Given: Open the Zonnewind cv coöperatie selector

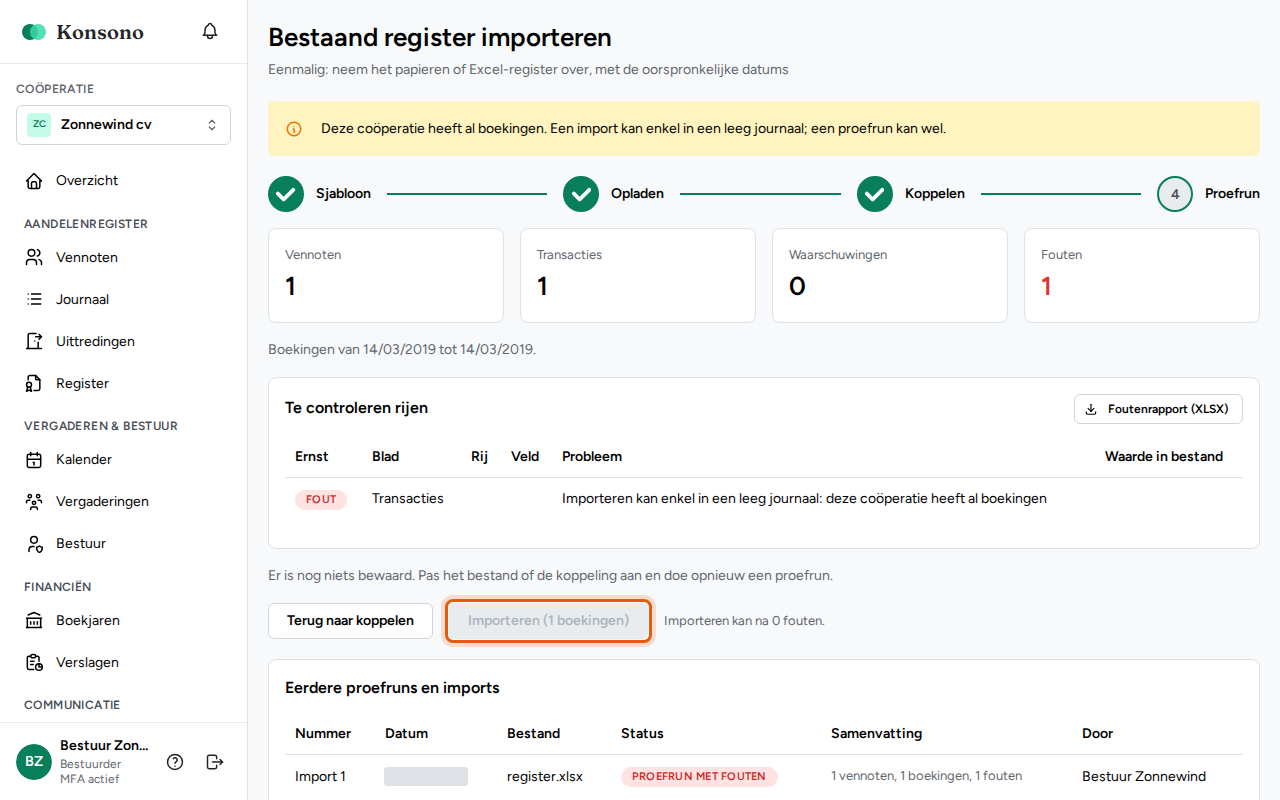Looking at the screenshot, I should point(123,125).
